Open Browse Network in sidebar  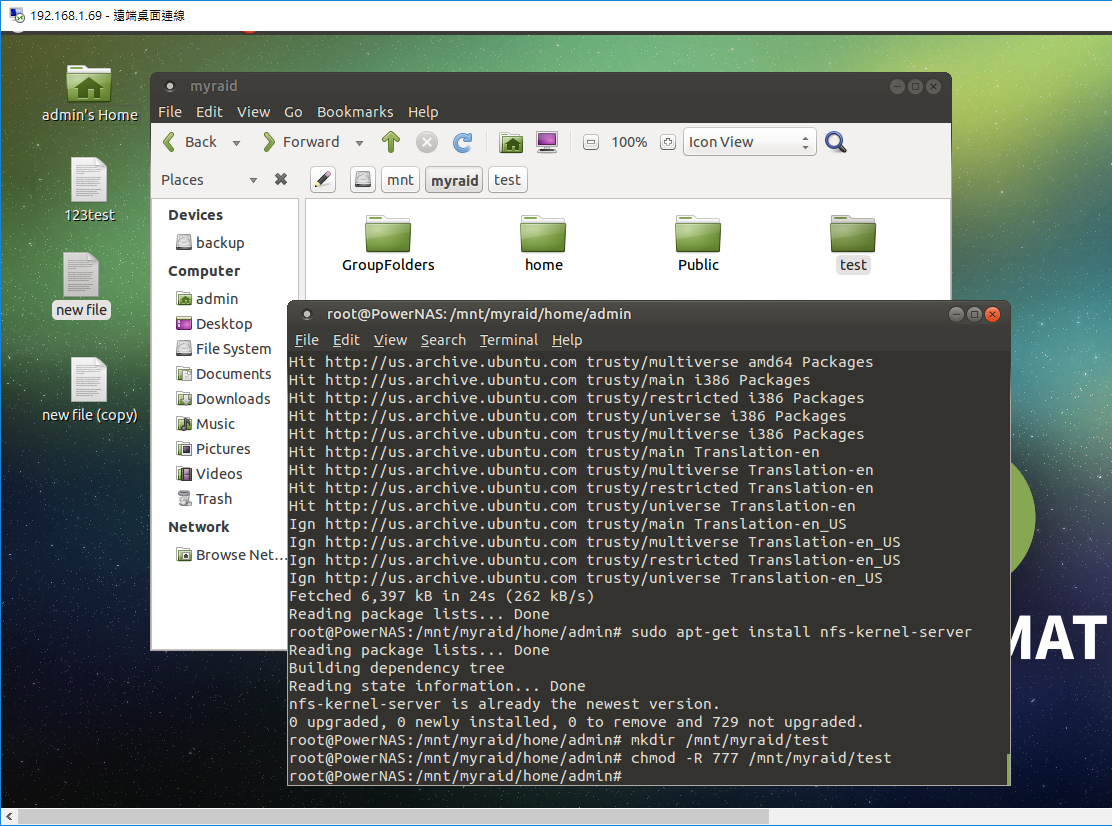pos(230,555)
